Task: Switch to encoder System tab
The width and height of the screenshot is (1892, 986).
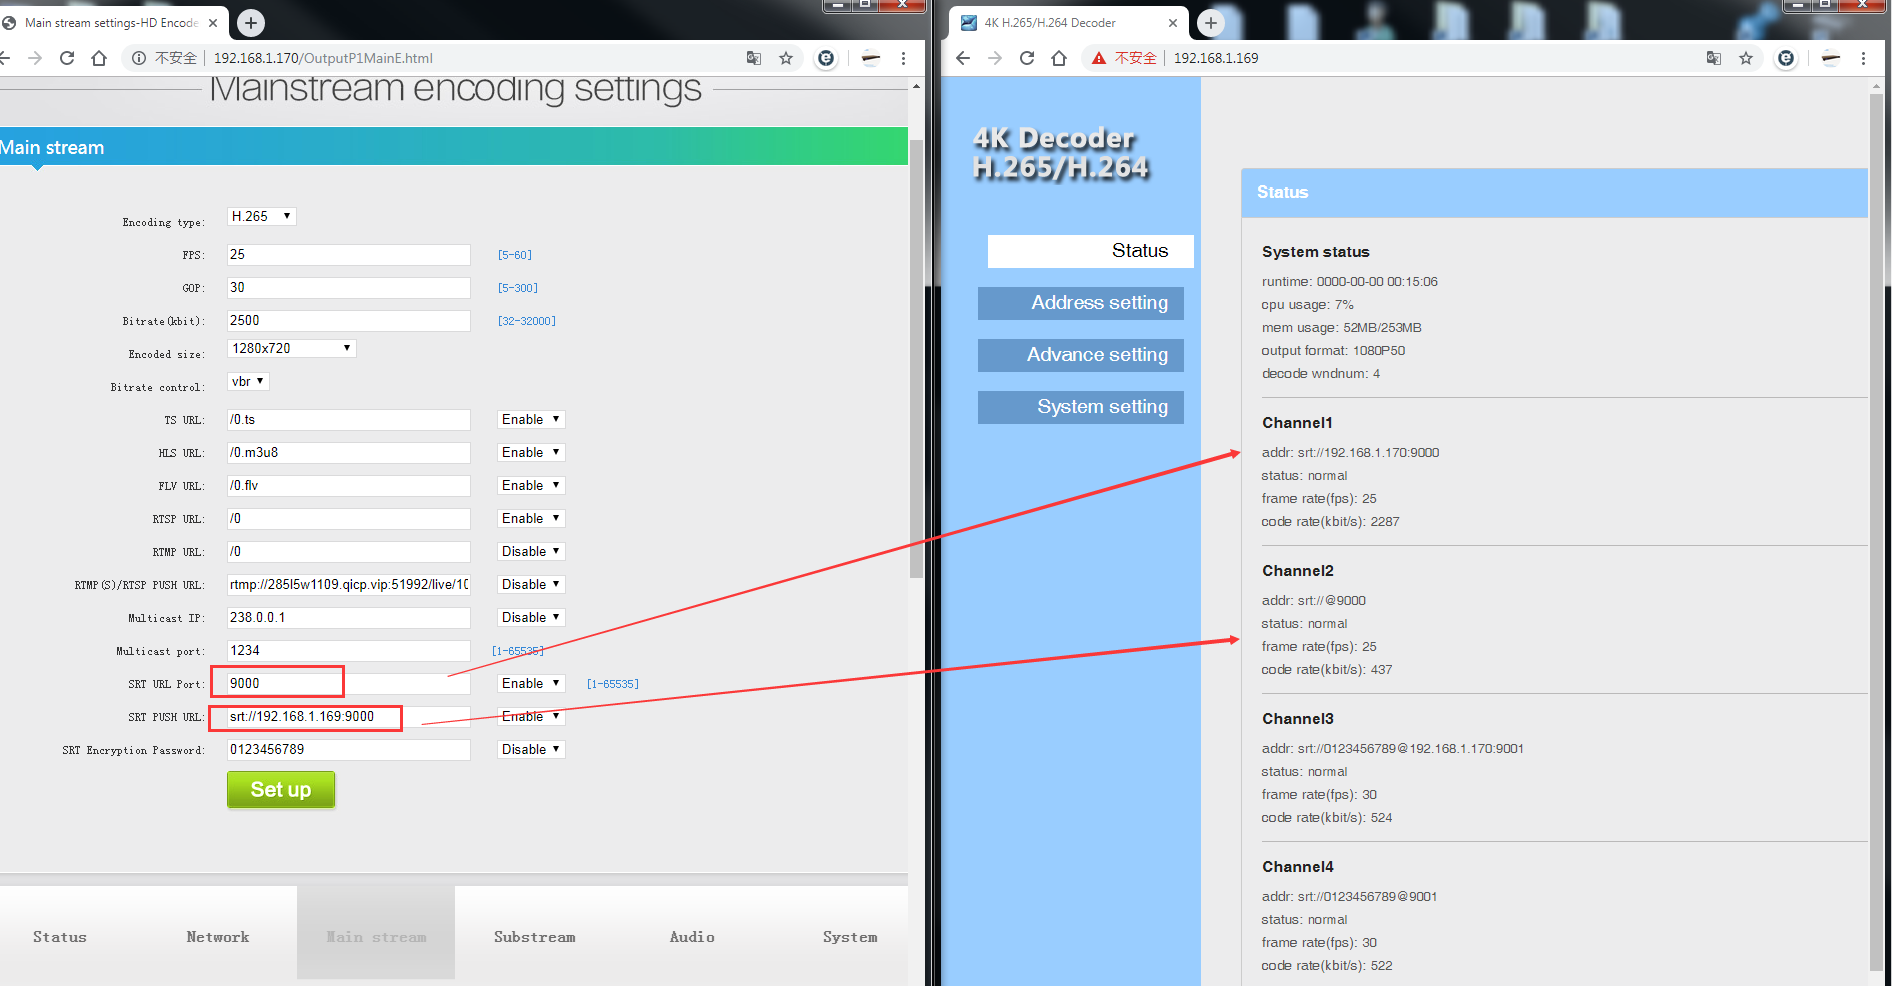Action: [850, 937]
